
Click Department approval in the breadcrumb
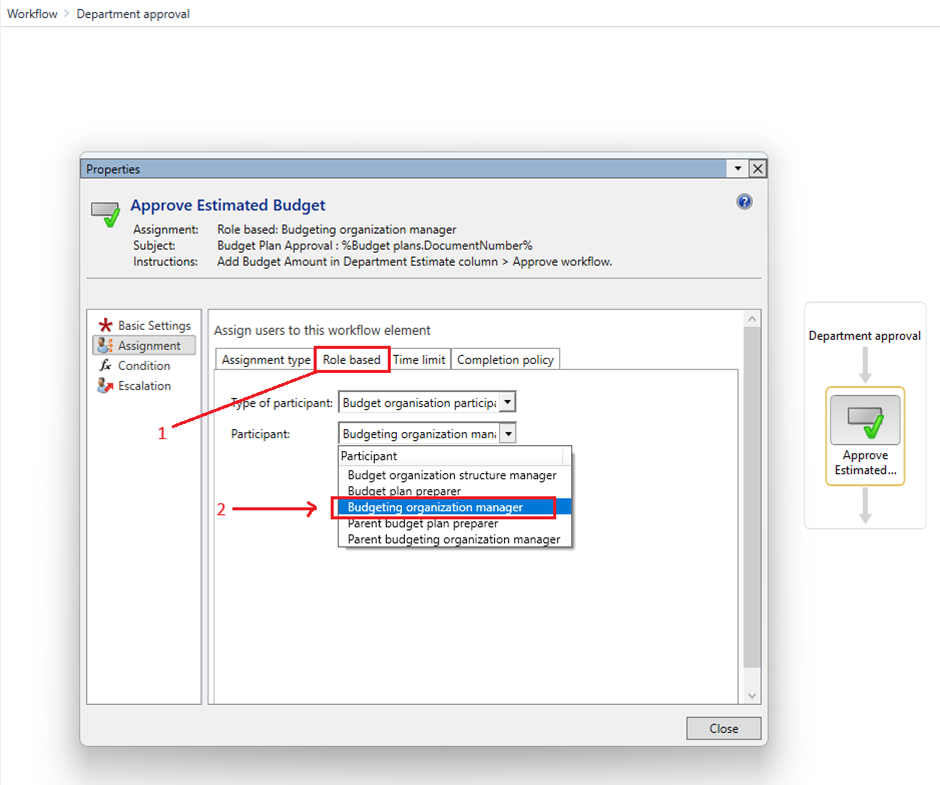[x=133, y=14]
